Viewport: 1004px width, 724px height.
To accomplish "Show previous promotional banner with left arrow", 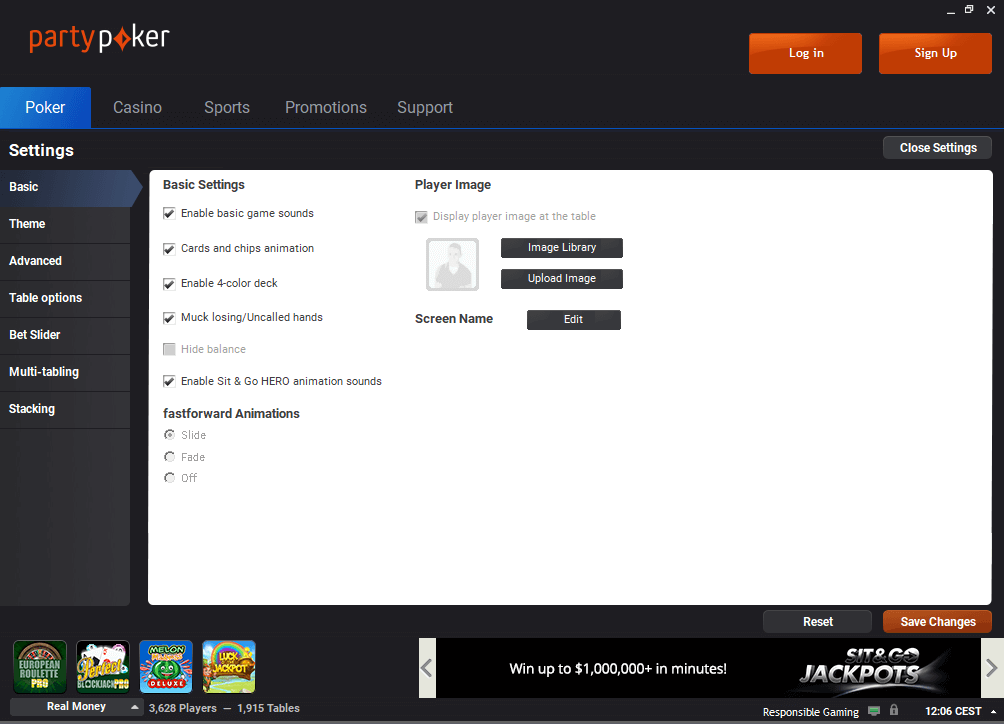I will [427, 668].
